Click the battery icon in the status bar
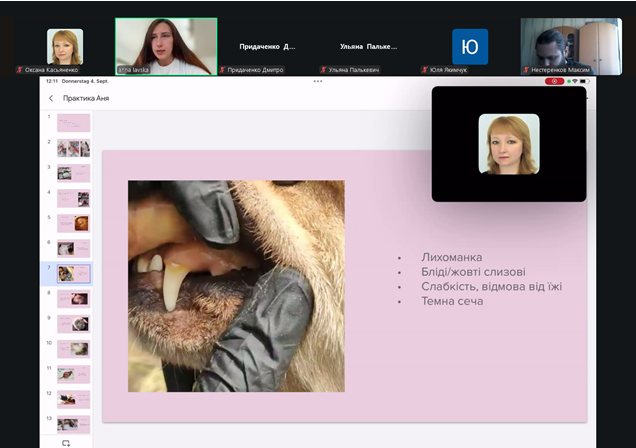This screenshot has width=636, height=448. 583,81
